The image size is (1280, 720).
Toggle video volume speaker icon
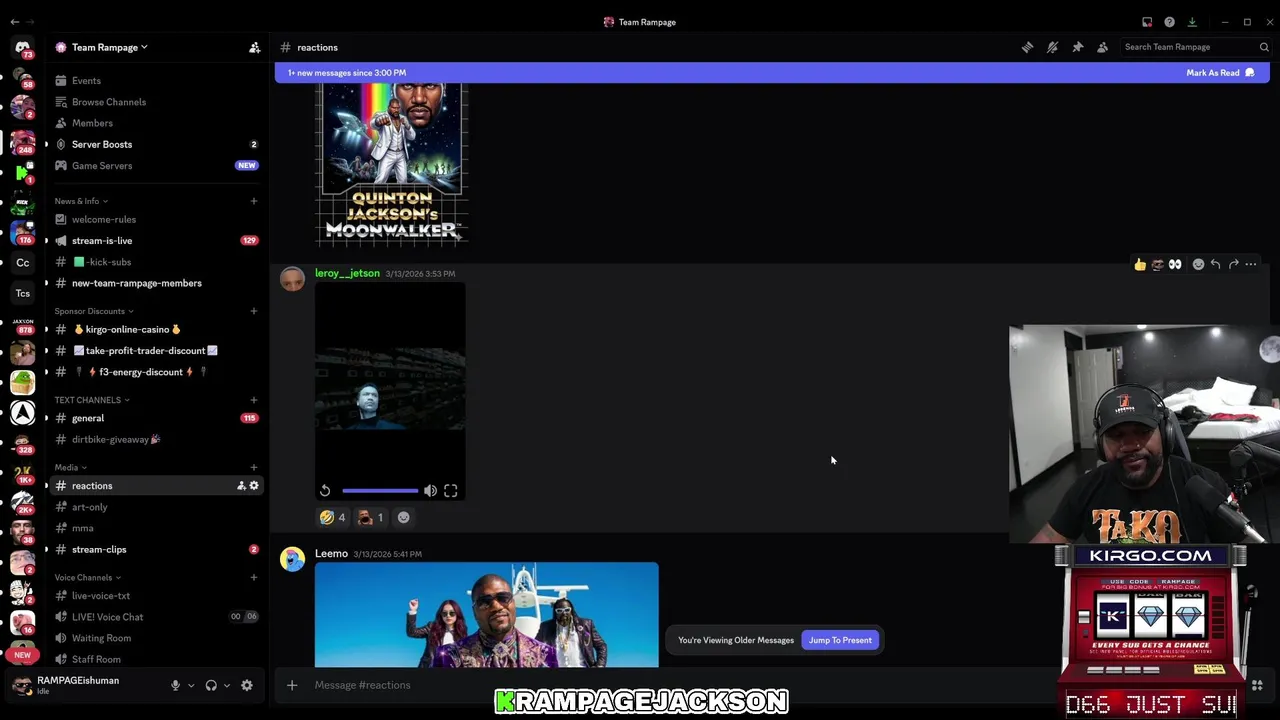430,491
